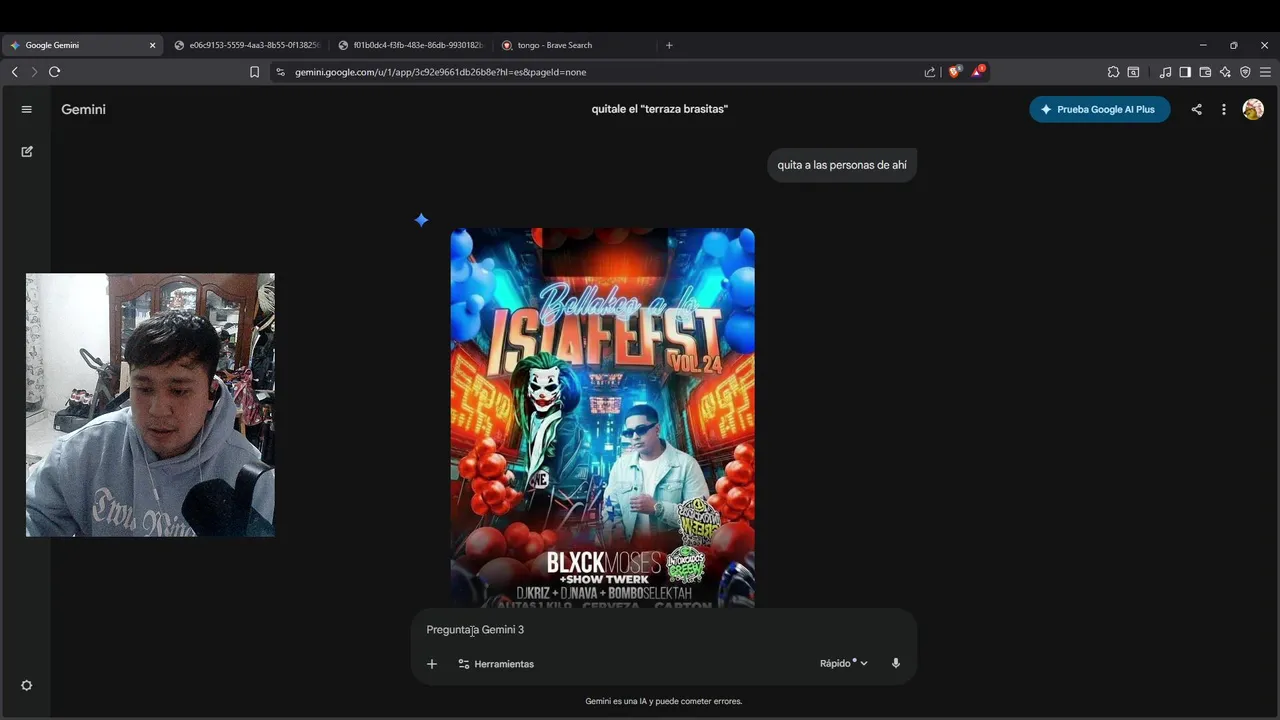This screenshot has width=1280, height=720.
Task: Open the three-dot conversation options menu
Action: [1224, 109]
